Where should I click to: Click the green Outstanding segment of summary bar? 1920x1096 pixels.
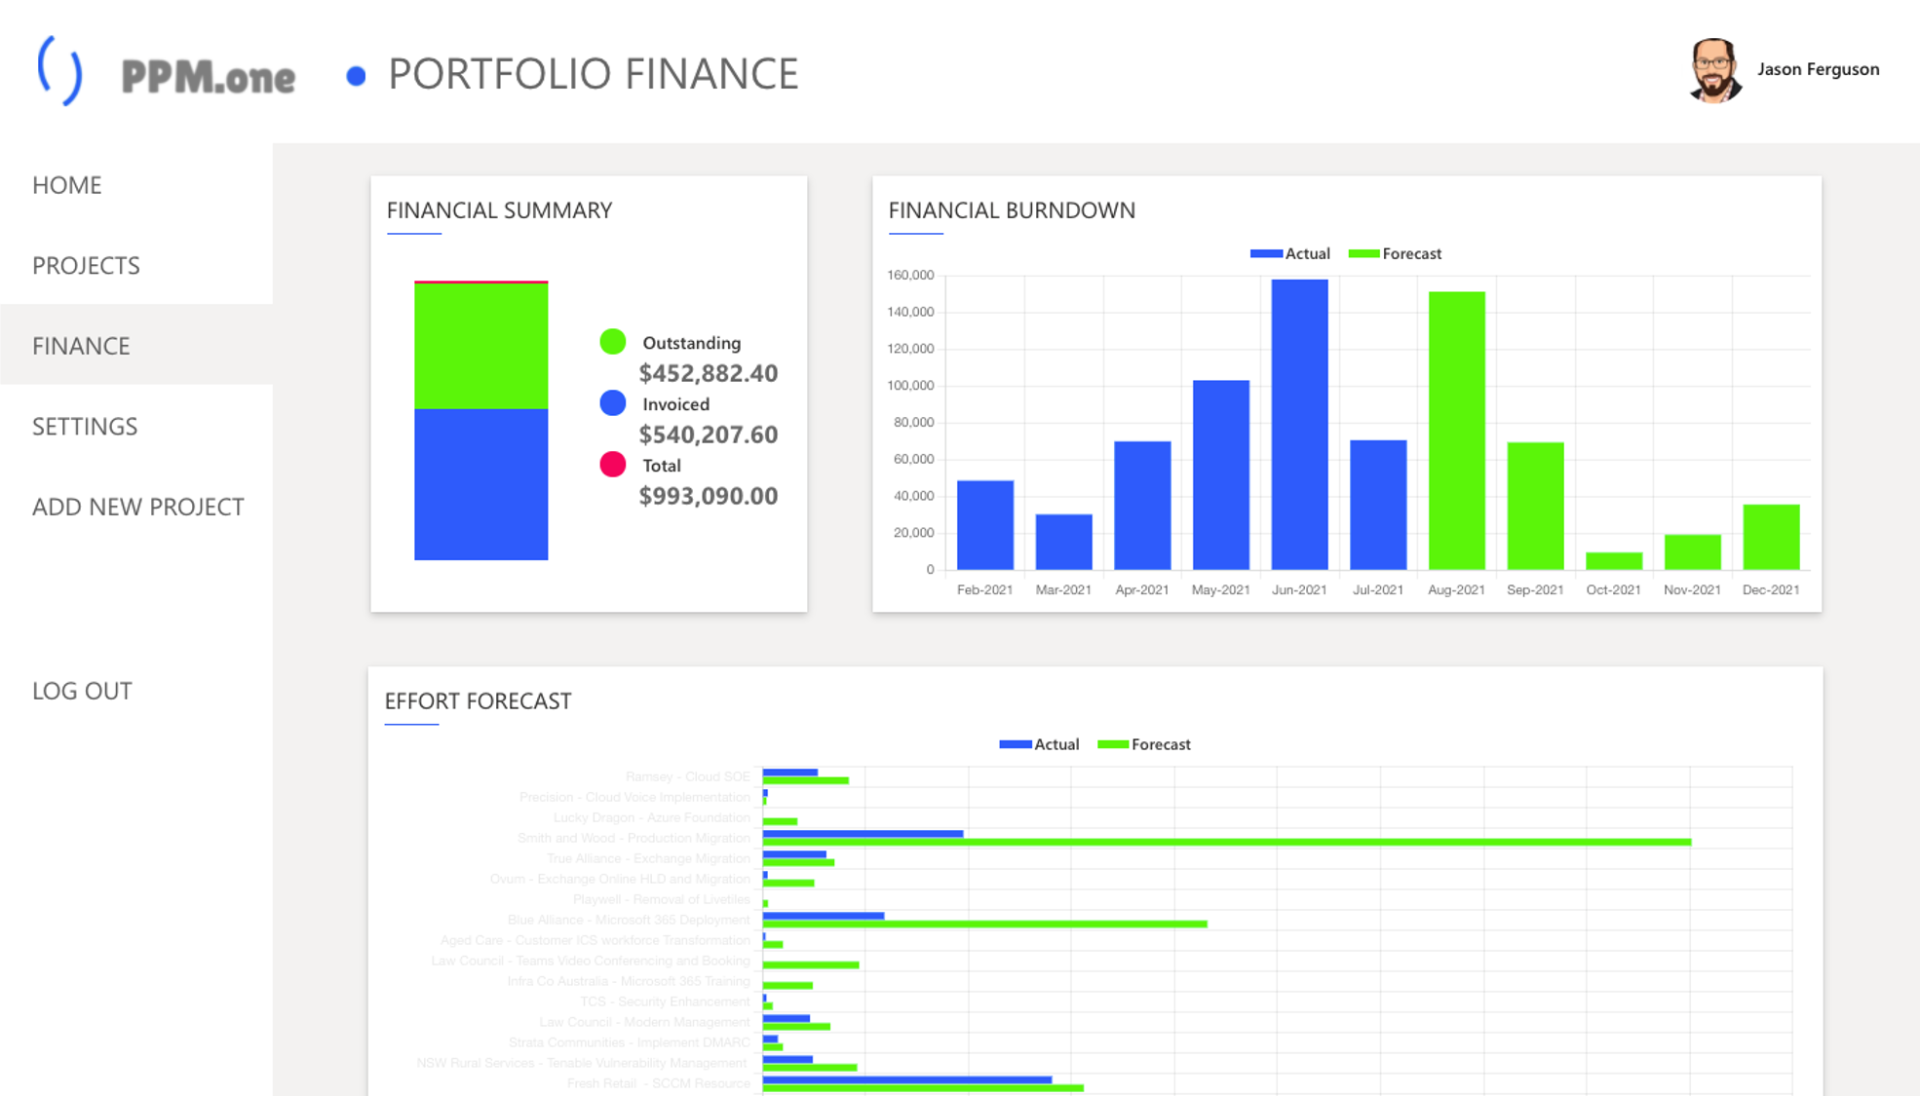point(481,346)
